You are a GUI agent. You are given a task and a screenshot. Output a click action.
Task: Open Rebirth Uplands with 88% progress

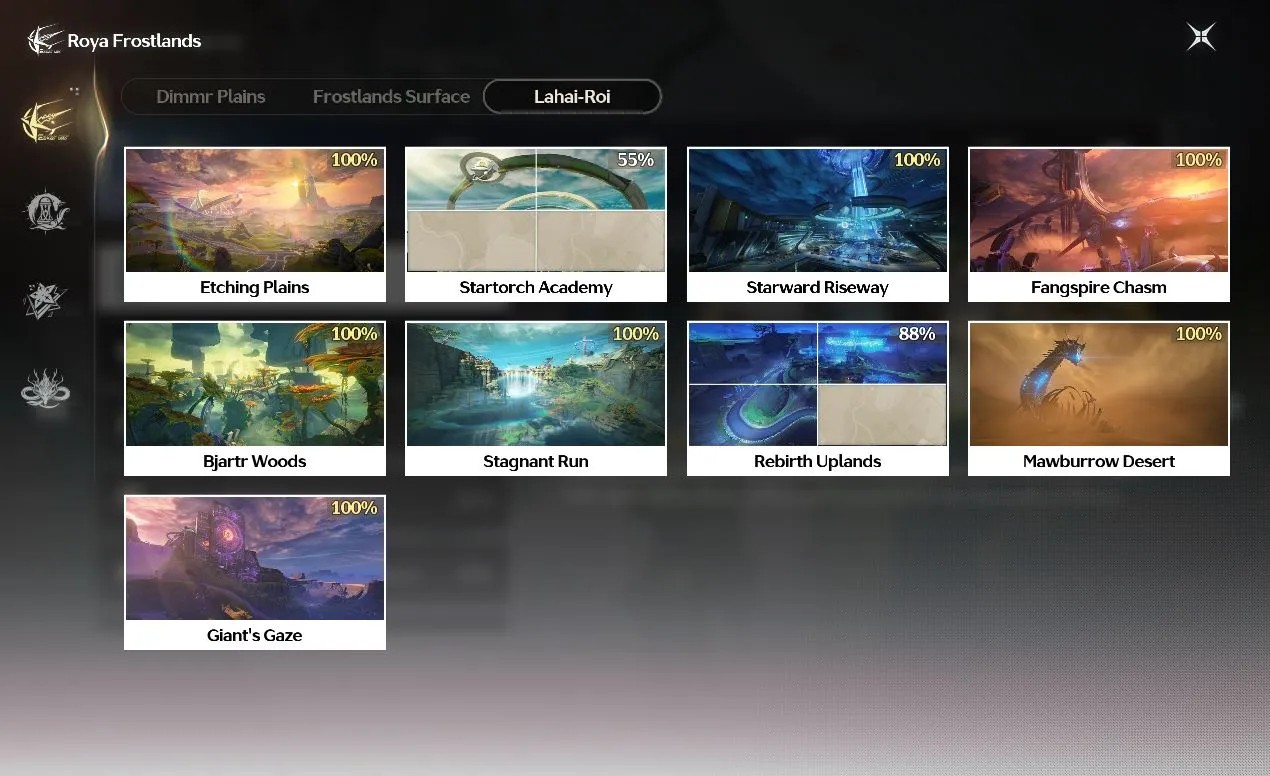[818, 399]
